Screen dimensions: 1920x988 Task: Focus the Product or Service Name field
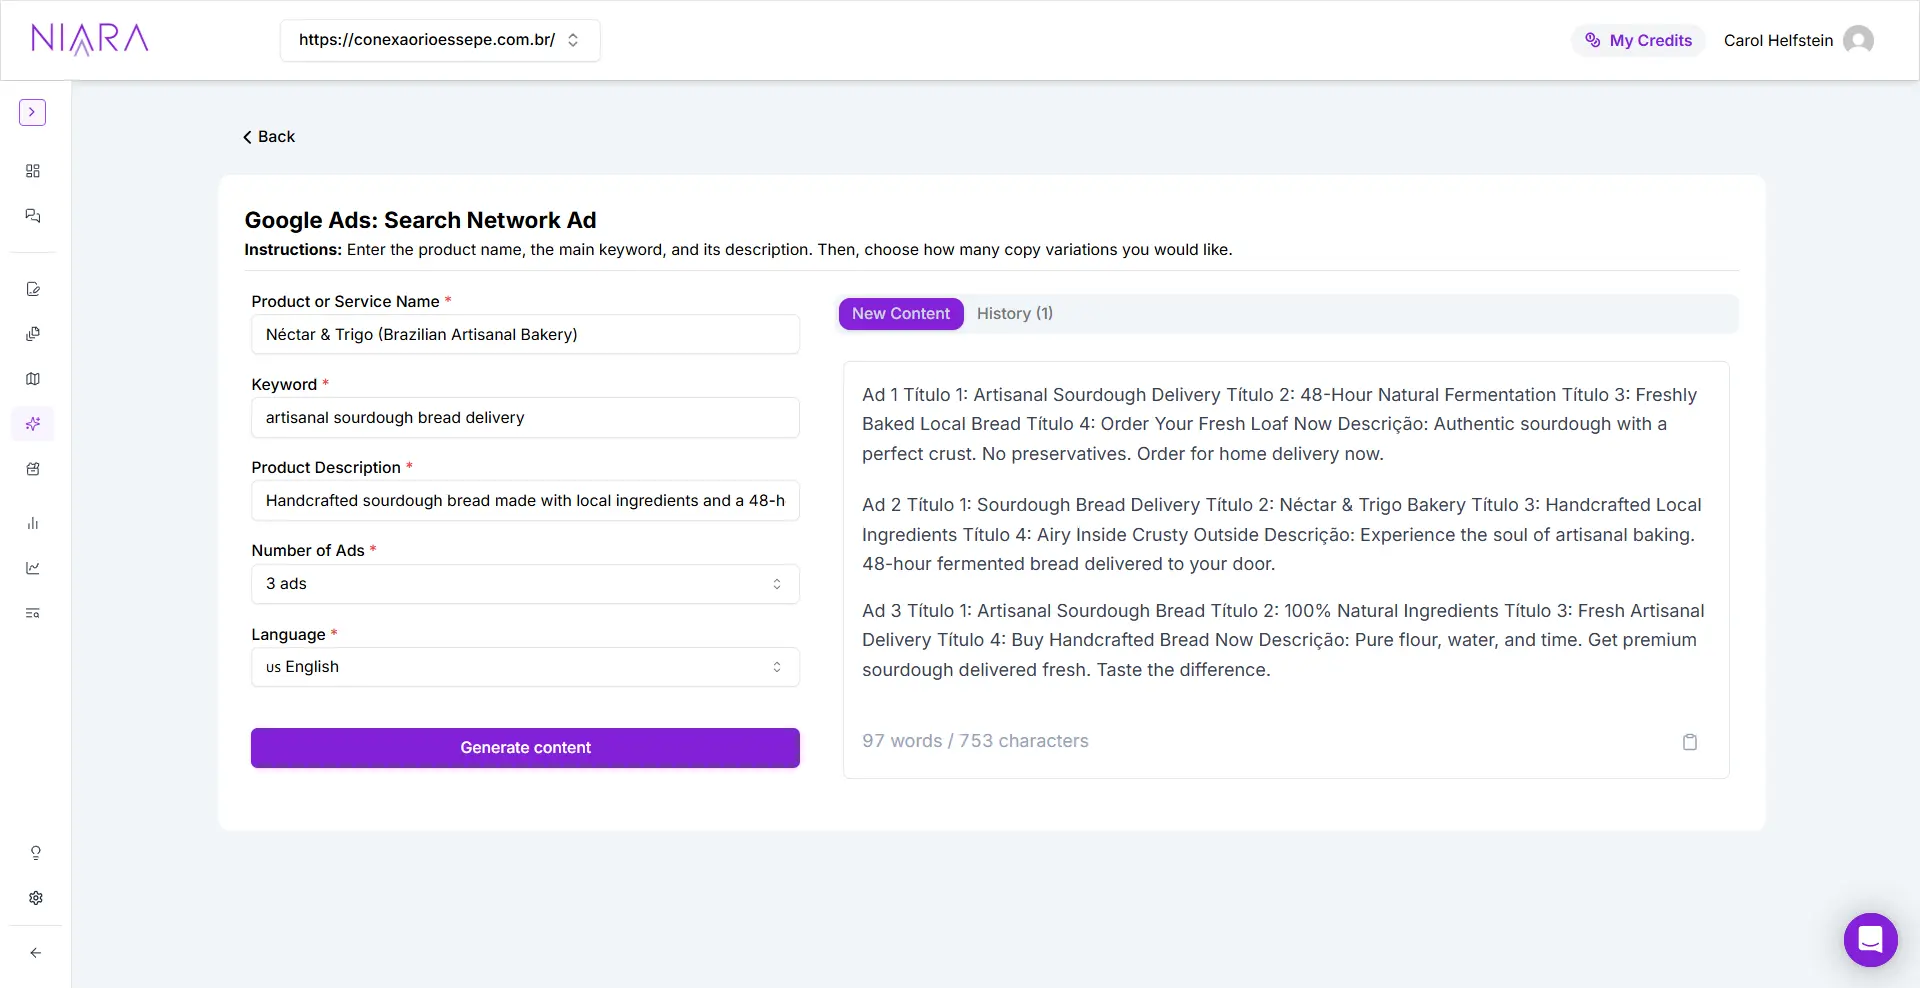pyautogui.click(x=525, y=335)
